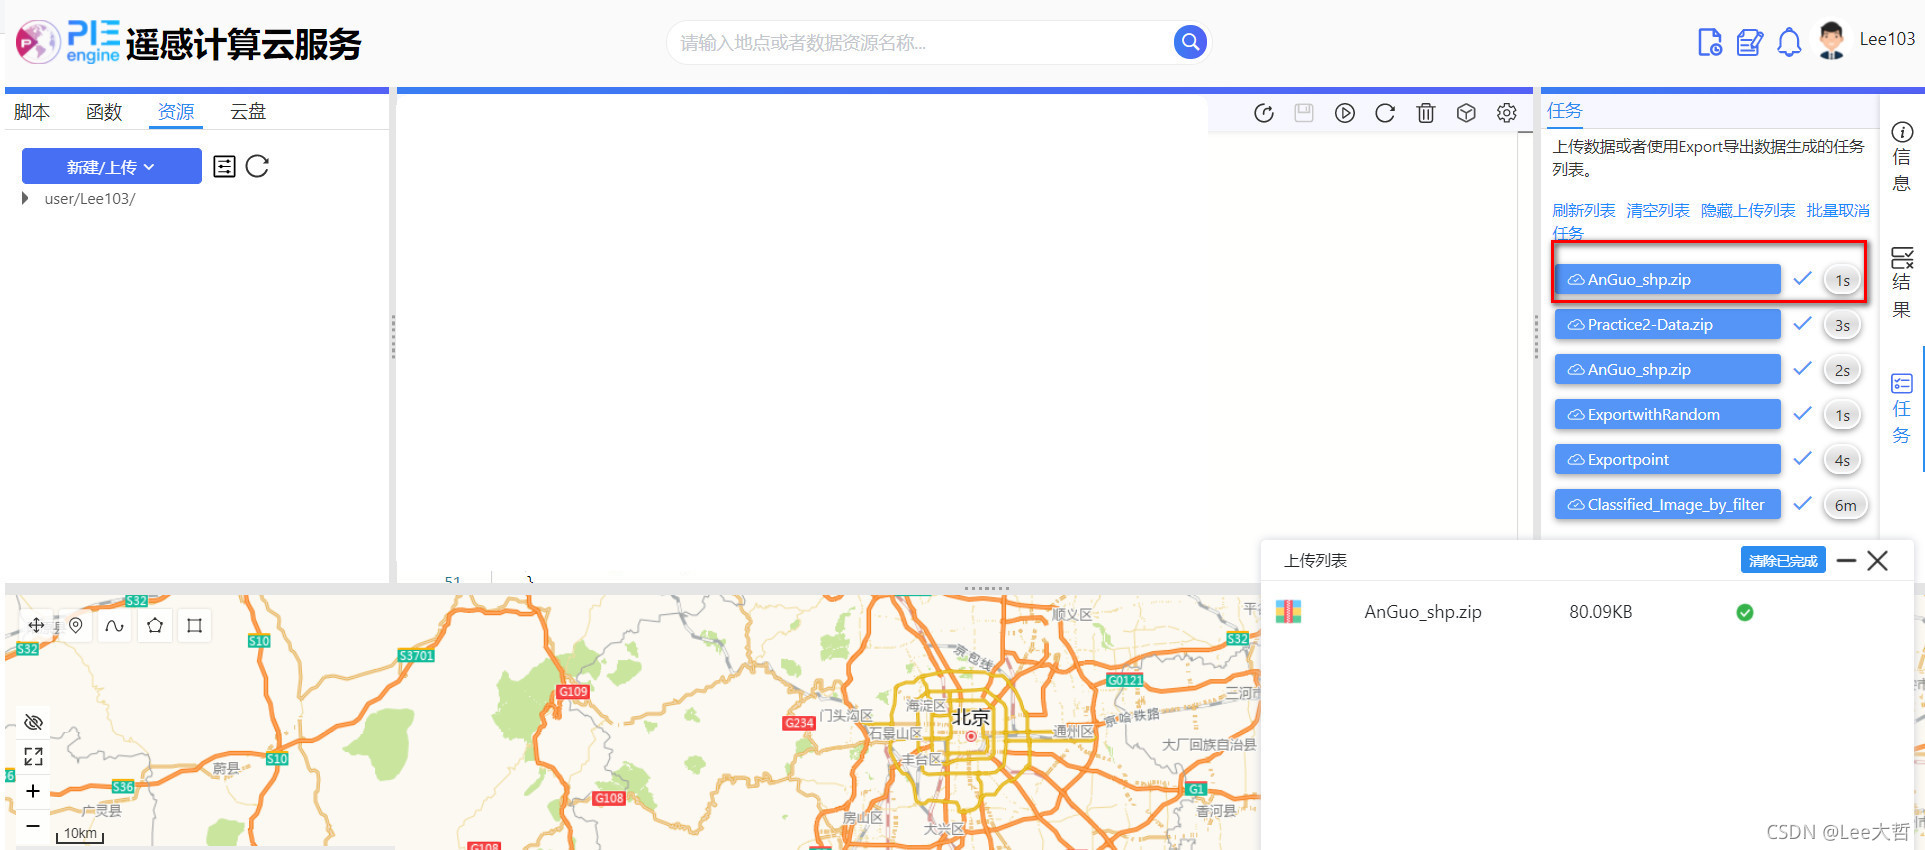1925x850 pixels.
Task: Switch to the 函数 tab
Action: [x=104, y=112]
